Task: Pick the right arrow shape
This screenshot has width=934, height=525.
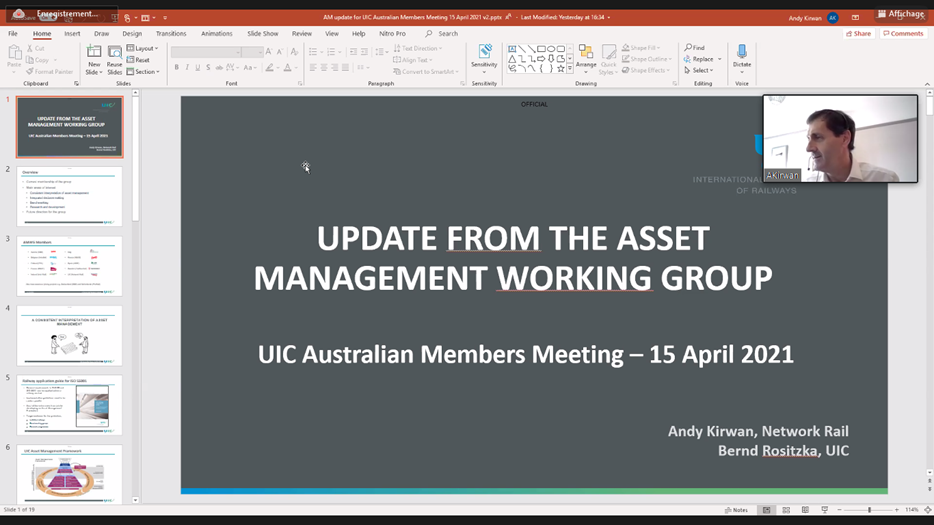Action: tap(541, 59)
